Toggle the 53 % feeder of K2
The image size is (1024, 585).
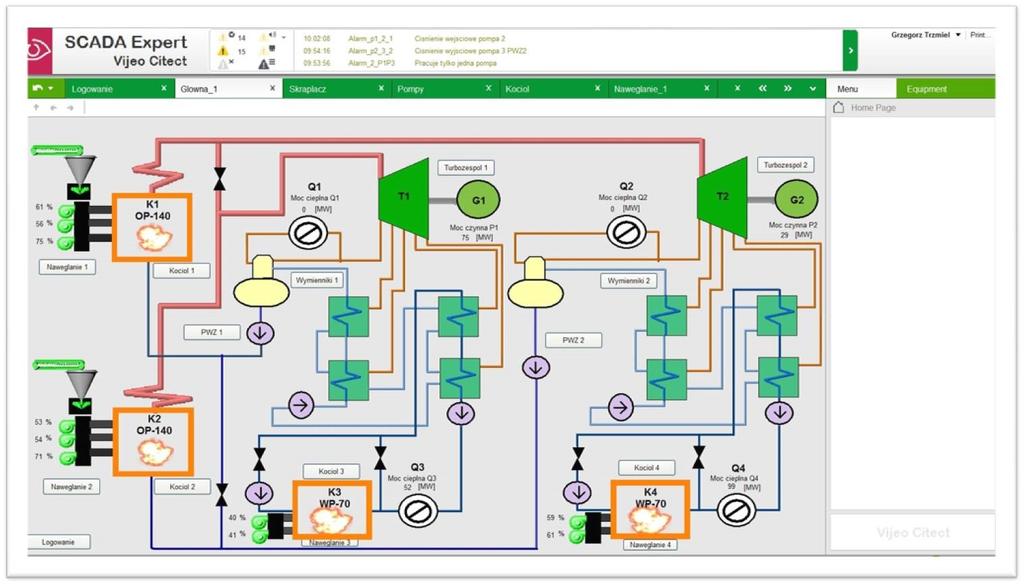point(67,426)
